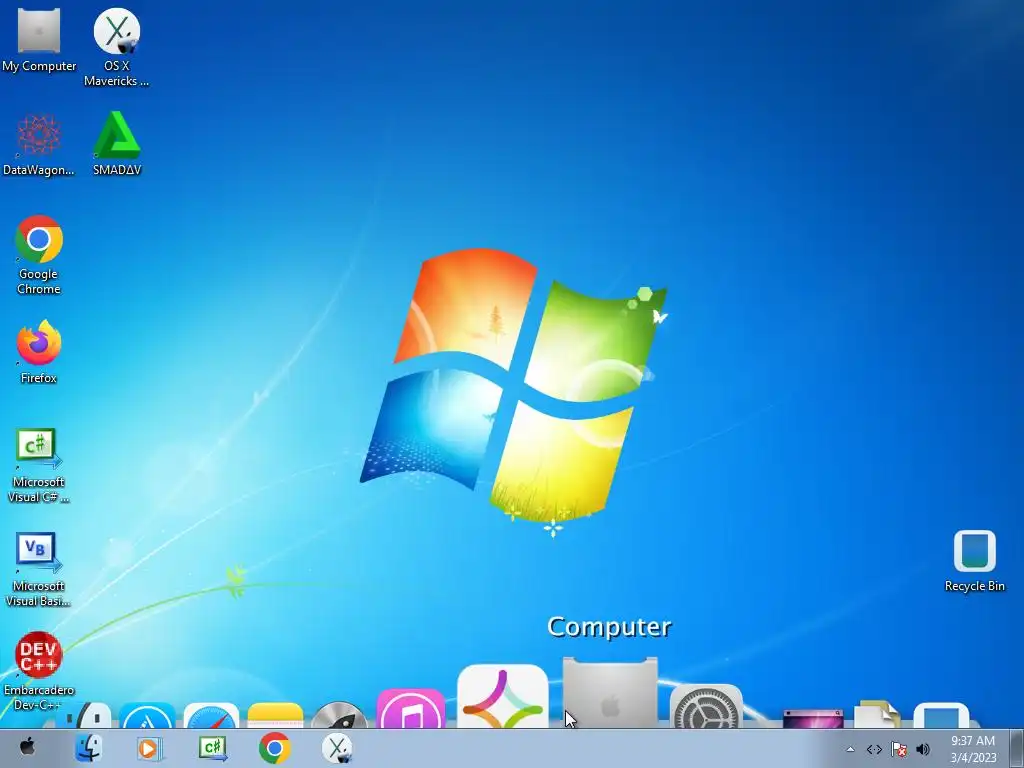
Task: Open the Finder icon on the taskbar
Action: tap(88, 748)
